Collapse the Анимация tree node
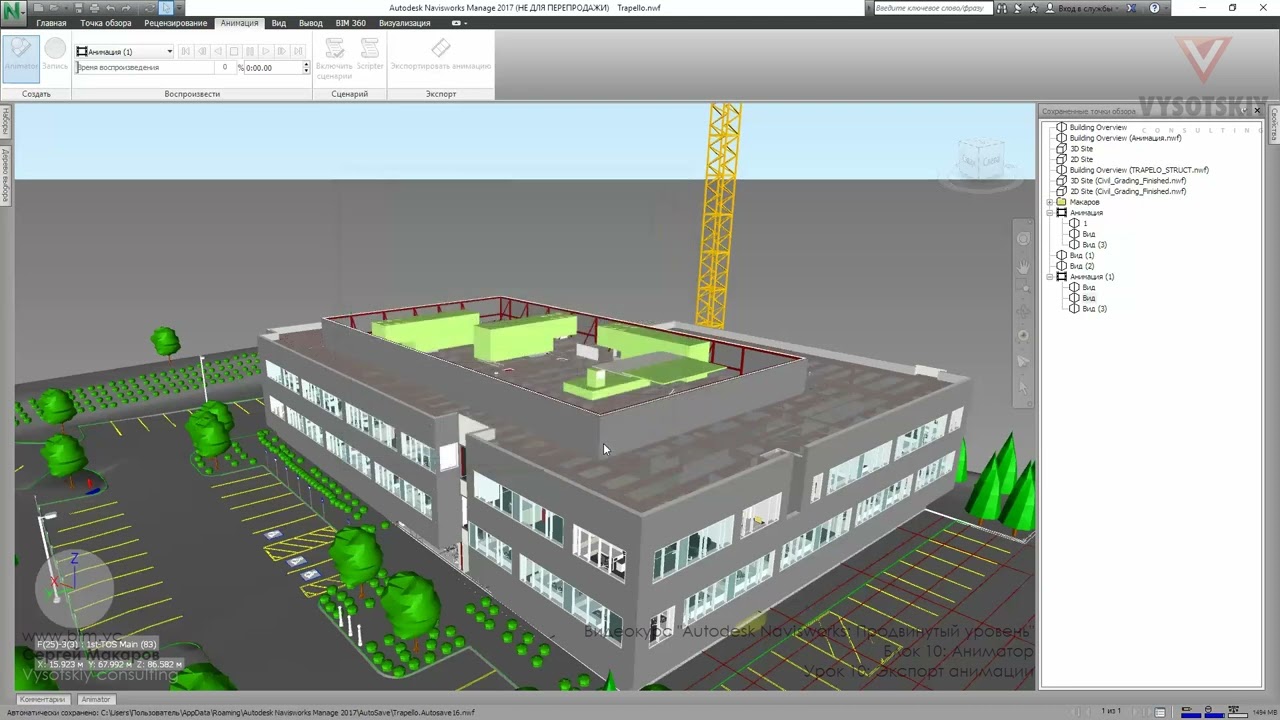 point(1050,213)
